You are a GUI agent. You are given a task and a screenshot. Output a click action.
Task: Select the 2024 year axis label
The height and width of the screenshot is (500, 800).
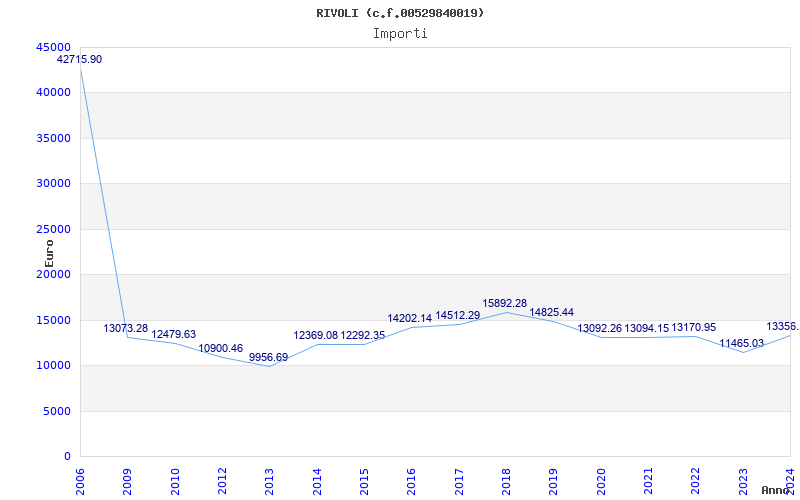pyautogui.click(x=790, y=482)
